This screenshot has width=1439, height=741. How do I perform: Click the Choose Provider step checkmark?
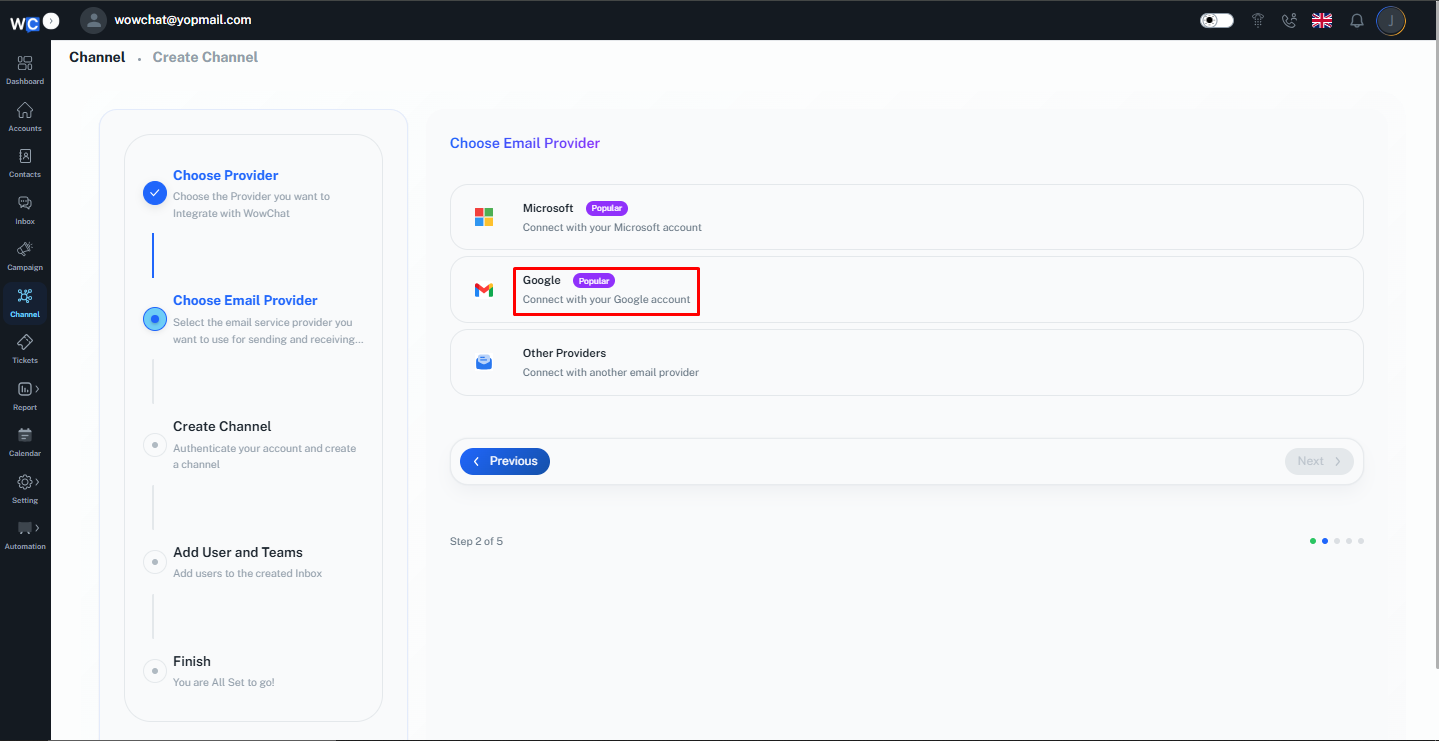coord(155,193)
